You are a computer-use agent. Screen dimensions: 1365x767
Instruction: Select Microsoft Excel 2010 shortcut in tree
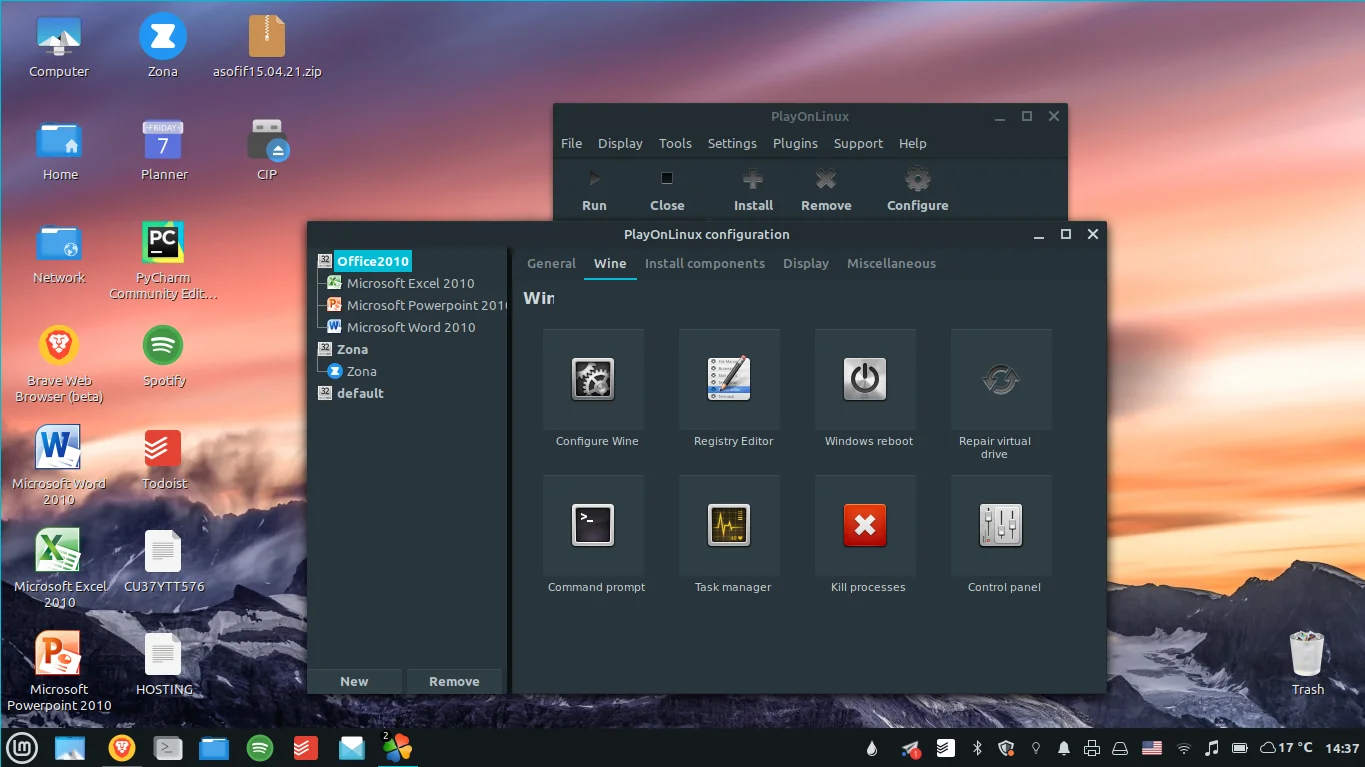tap(410, 284)
